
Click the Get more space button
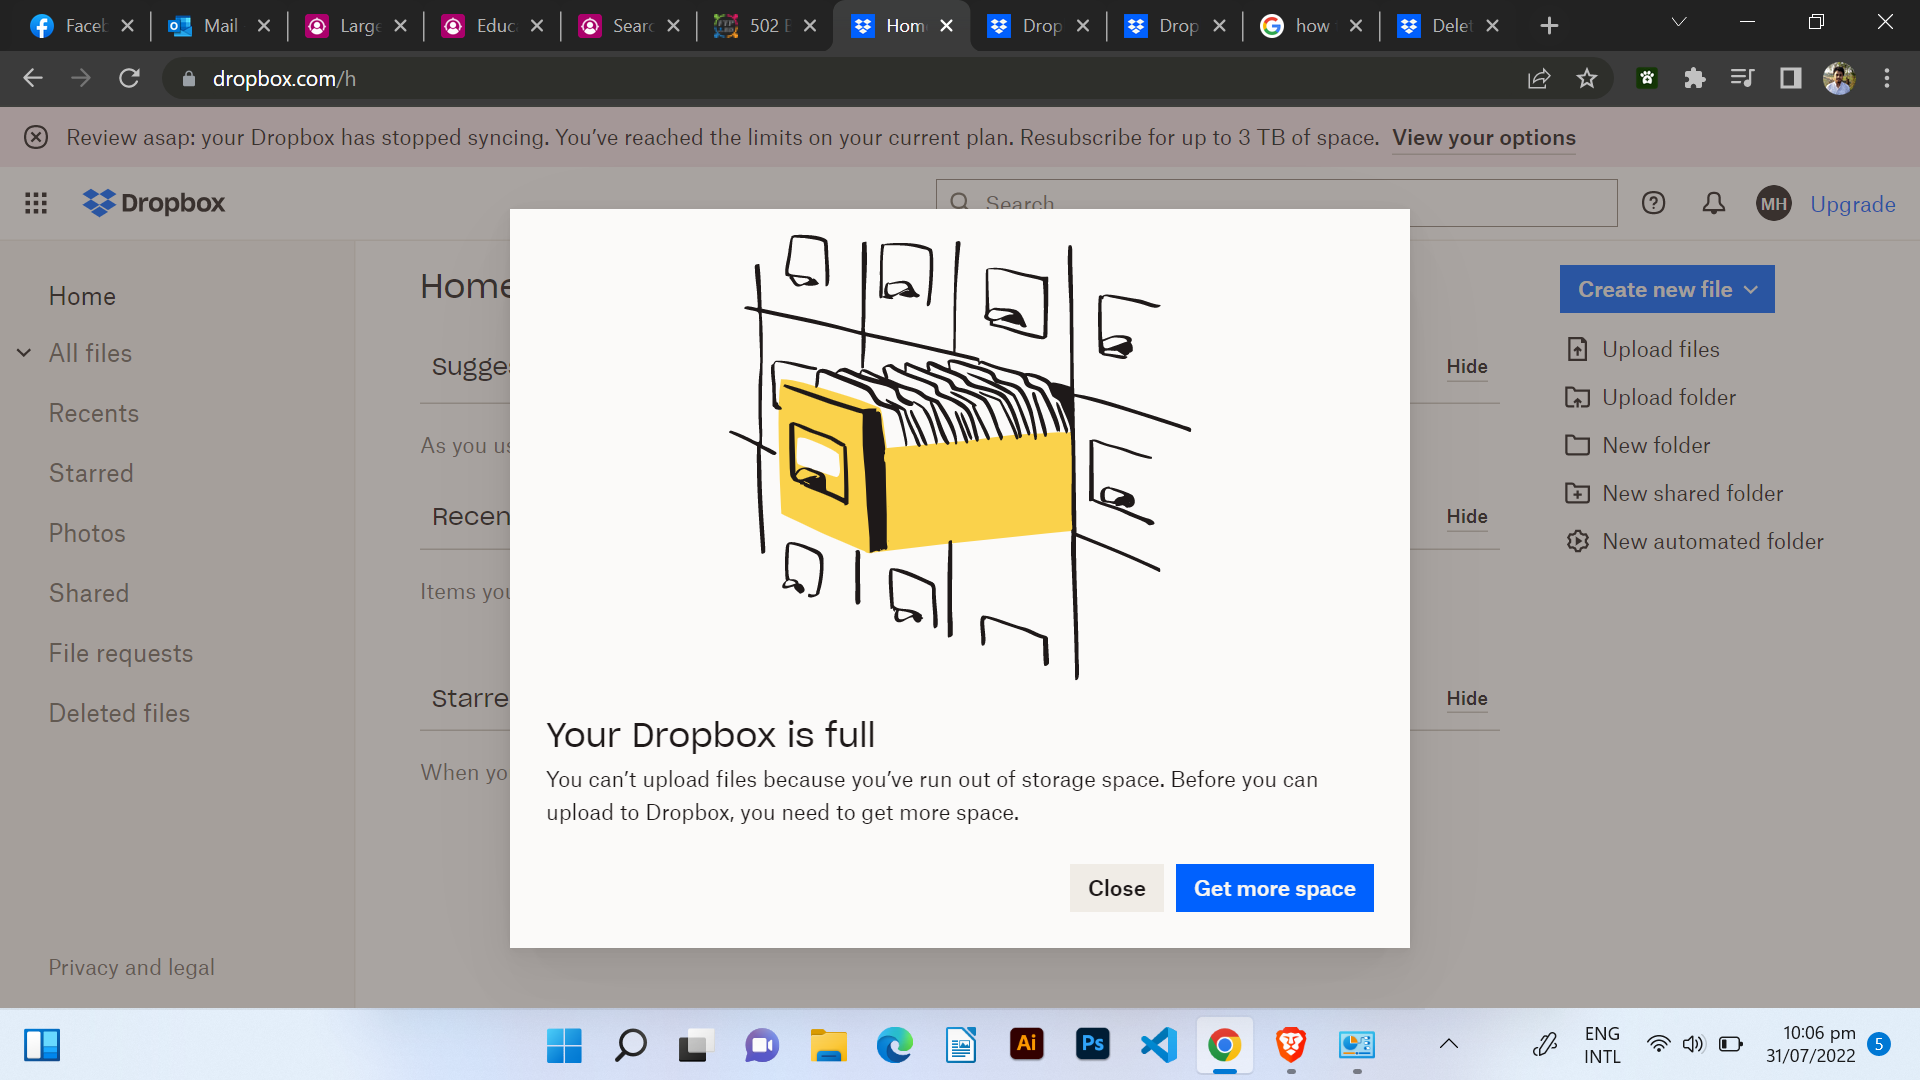coord(1273,887)
